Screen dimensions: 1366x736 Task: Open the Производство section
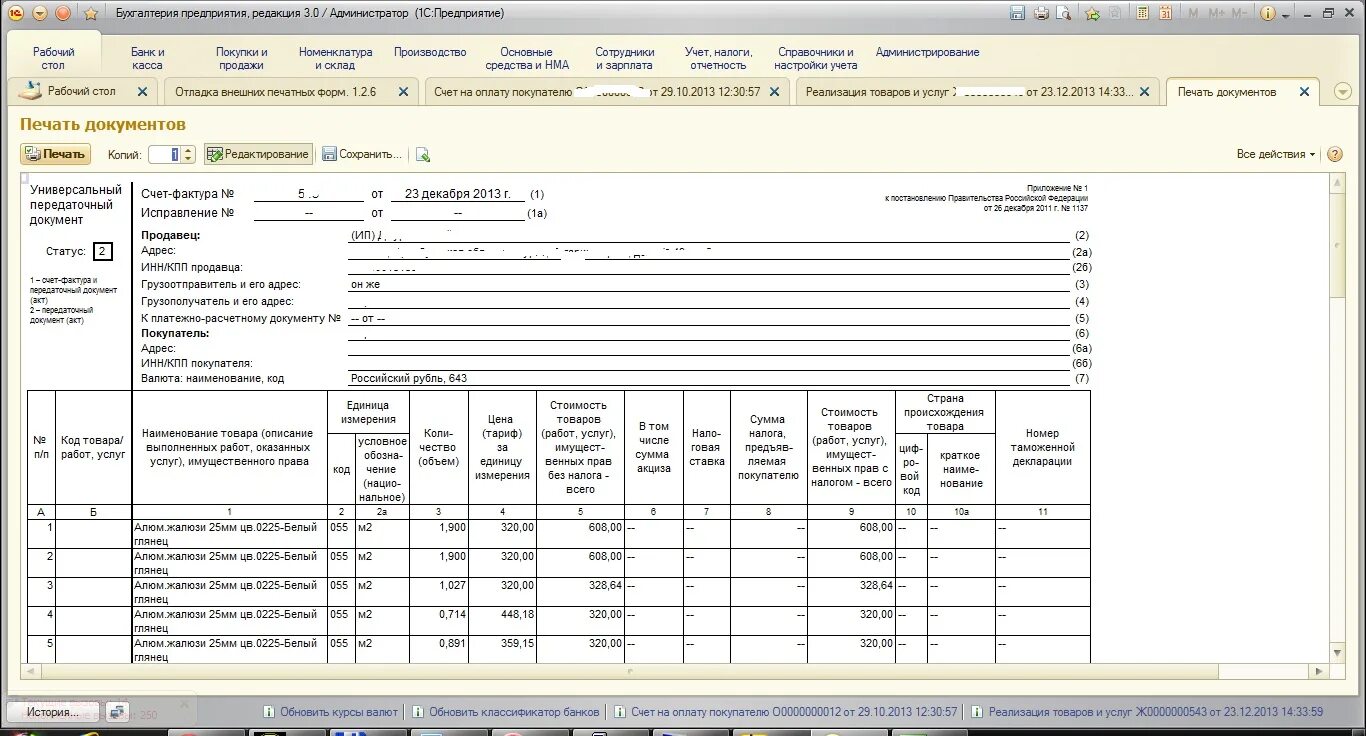(430, 52)
